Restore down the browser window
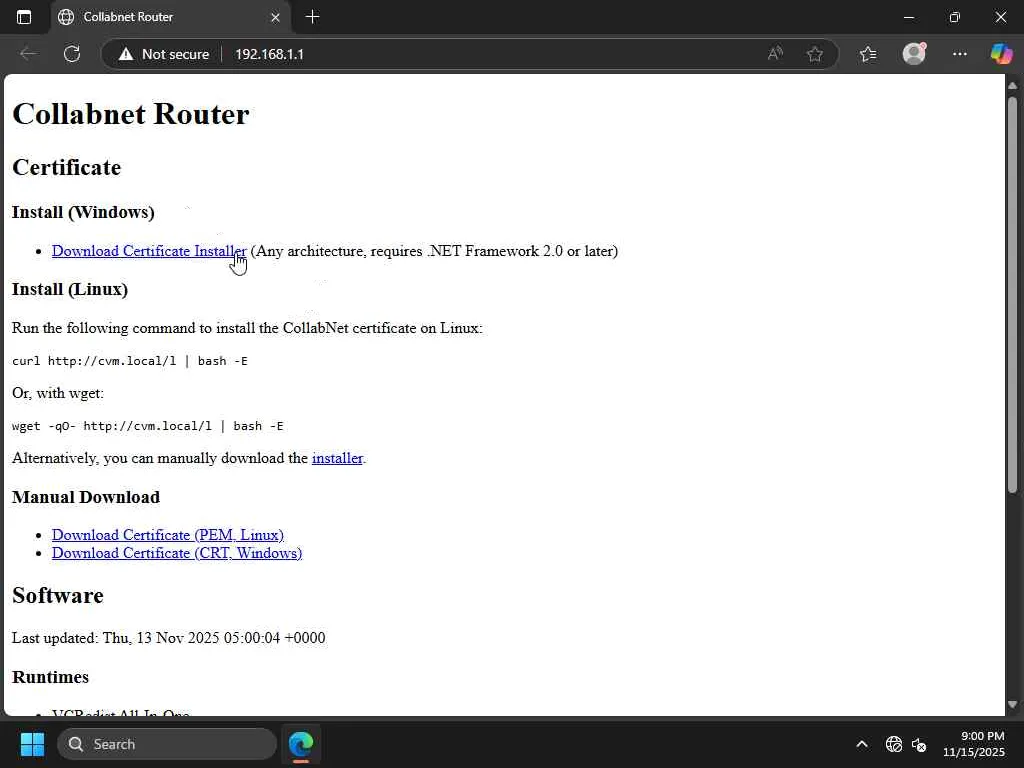This screenshot has height=768, width=1024. [x=955, y=17]
